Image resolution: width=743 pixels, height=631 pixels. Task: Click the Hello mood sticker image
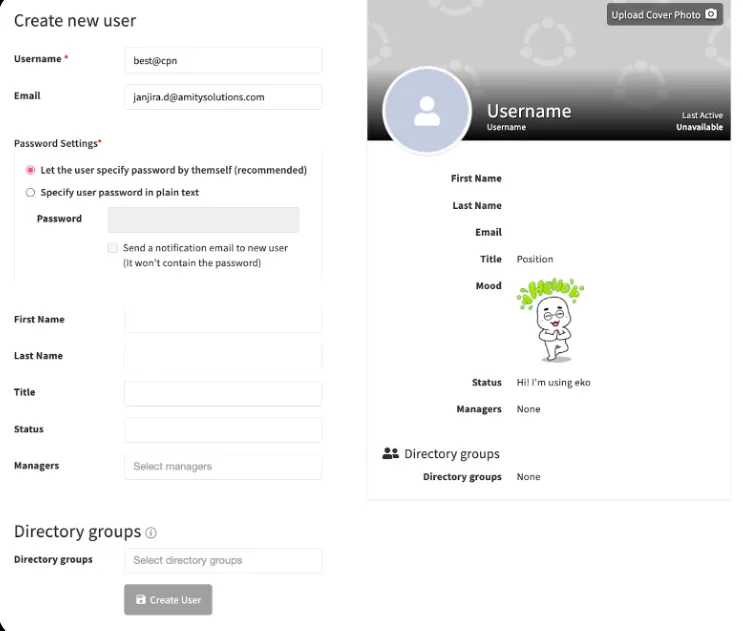(550, 320)
